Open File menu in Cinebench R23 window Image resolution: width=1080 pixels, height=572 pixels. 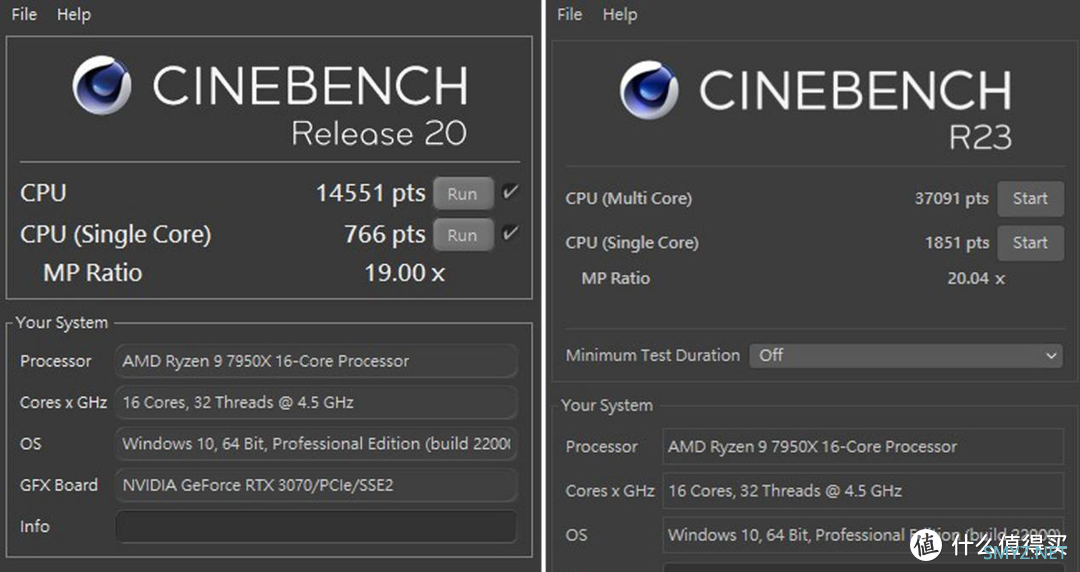pos(570,14)
